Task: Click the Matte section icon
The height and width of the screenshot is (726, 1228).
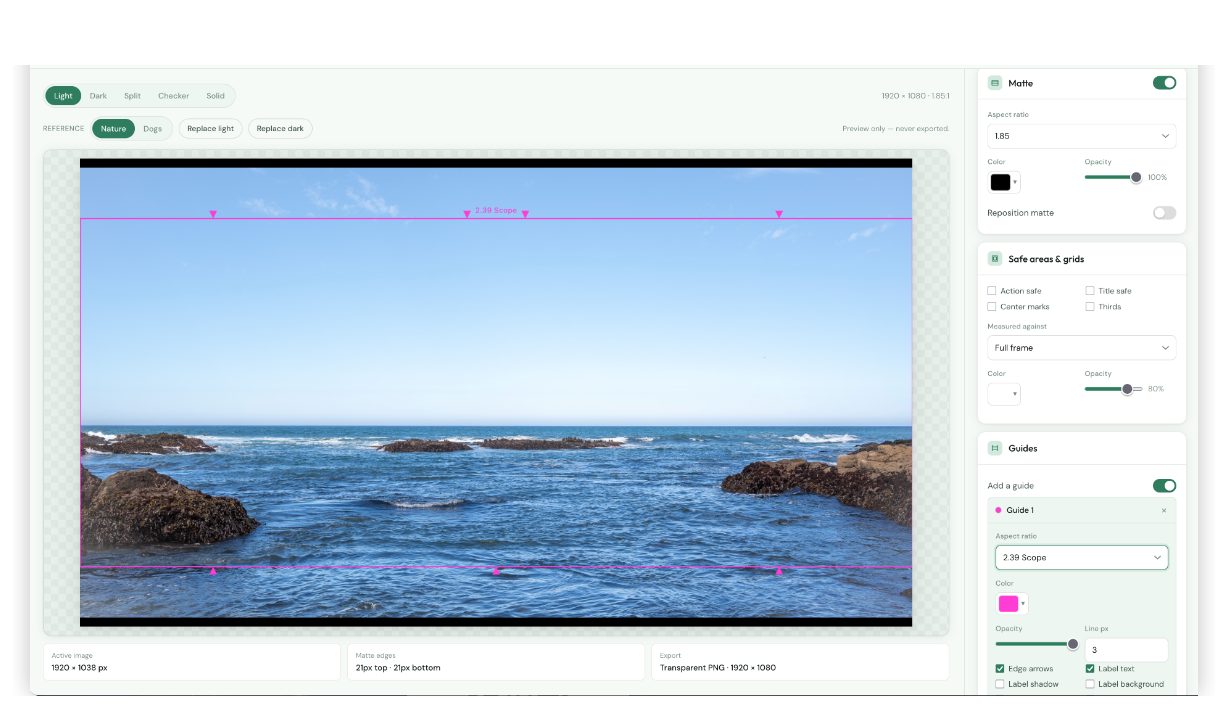Action: 995,83
